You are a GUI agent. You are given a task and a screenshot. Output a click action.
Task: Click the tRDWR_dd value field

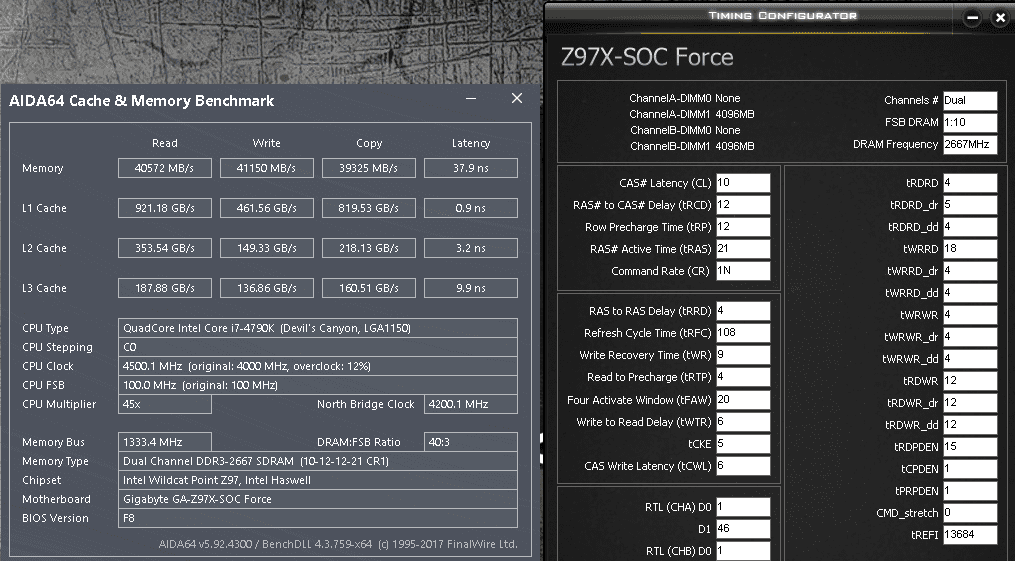tap(970, 424)
